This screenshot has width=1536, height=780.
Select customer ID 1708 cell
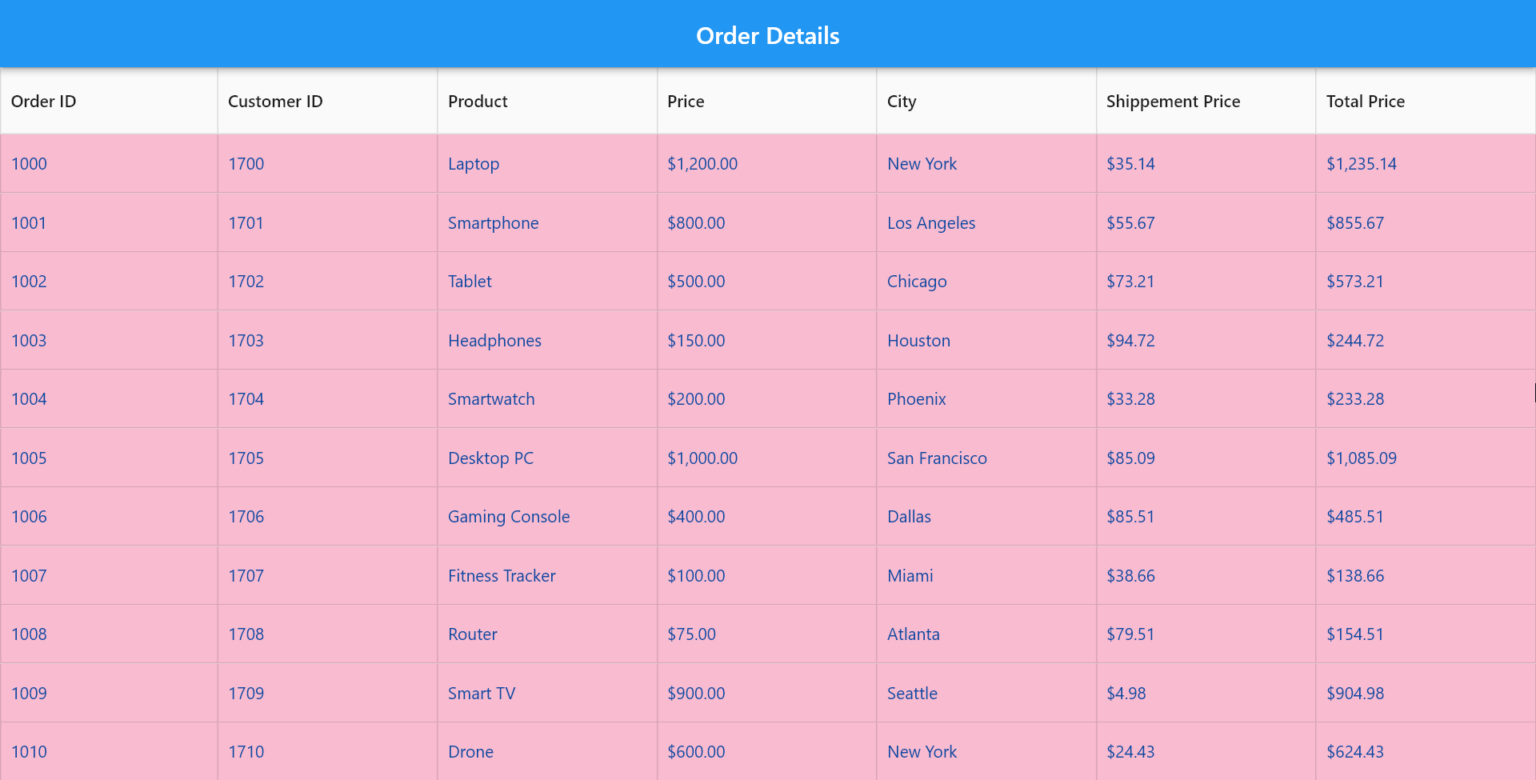coord(246,633)
